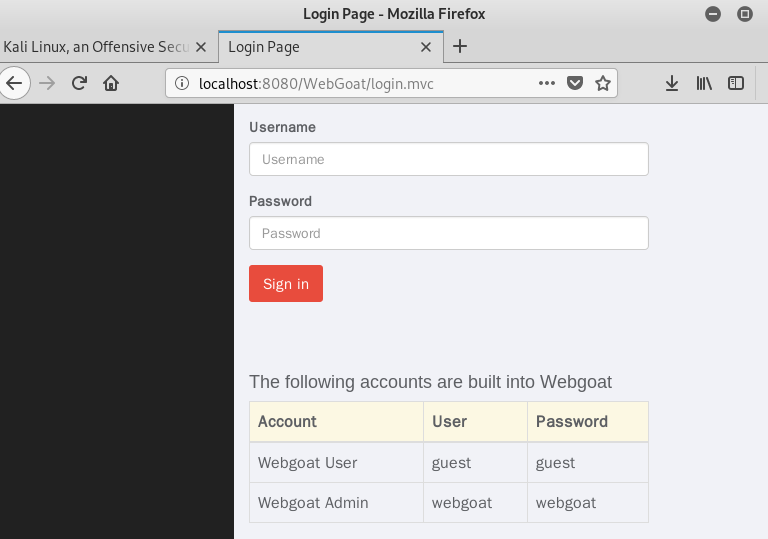Go back to the previous page
Viewport: 768px width, 539px height.
[14, 83]
